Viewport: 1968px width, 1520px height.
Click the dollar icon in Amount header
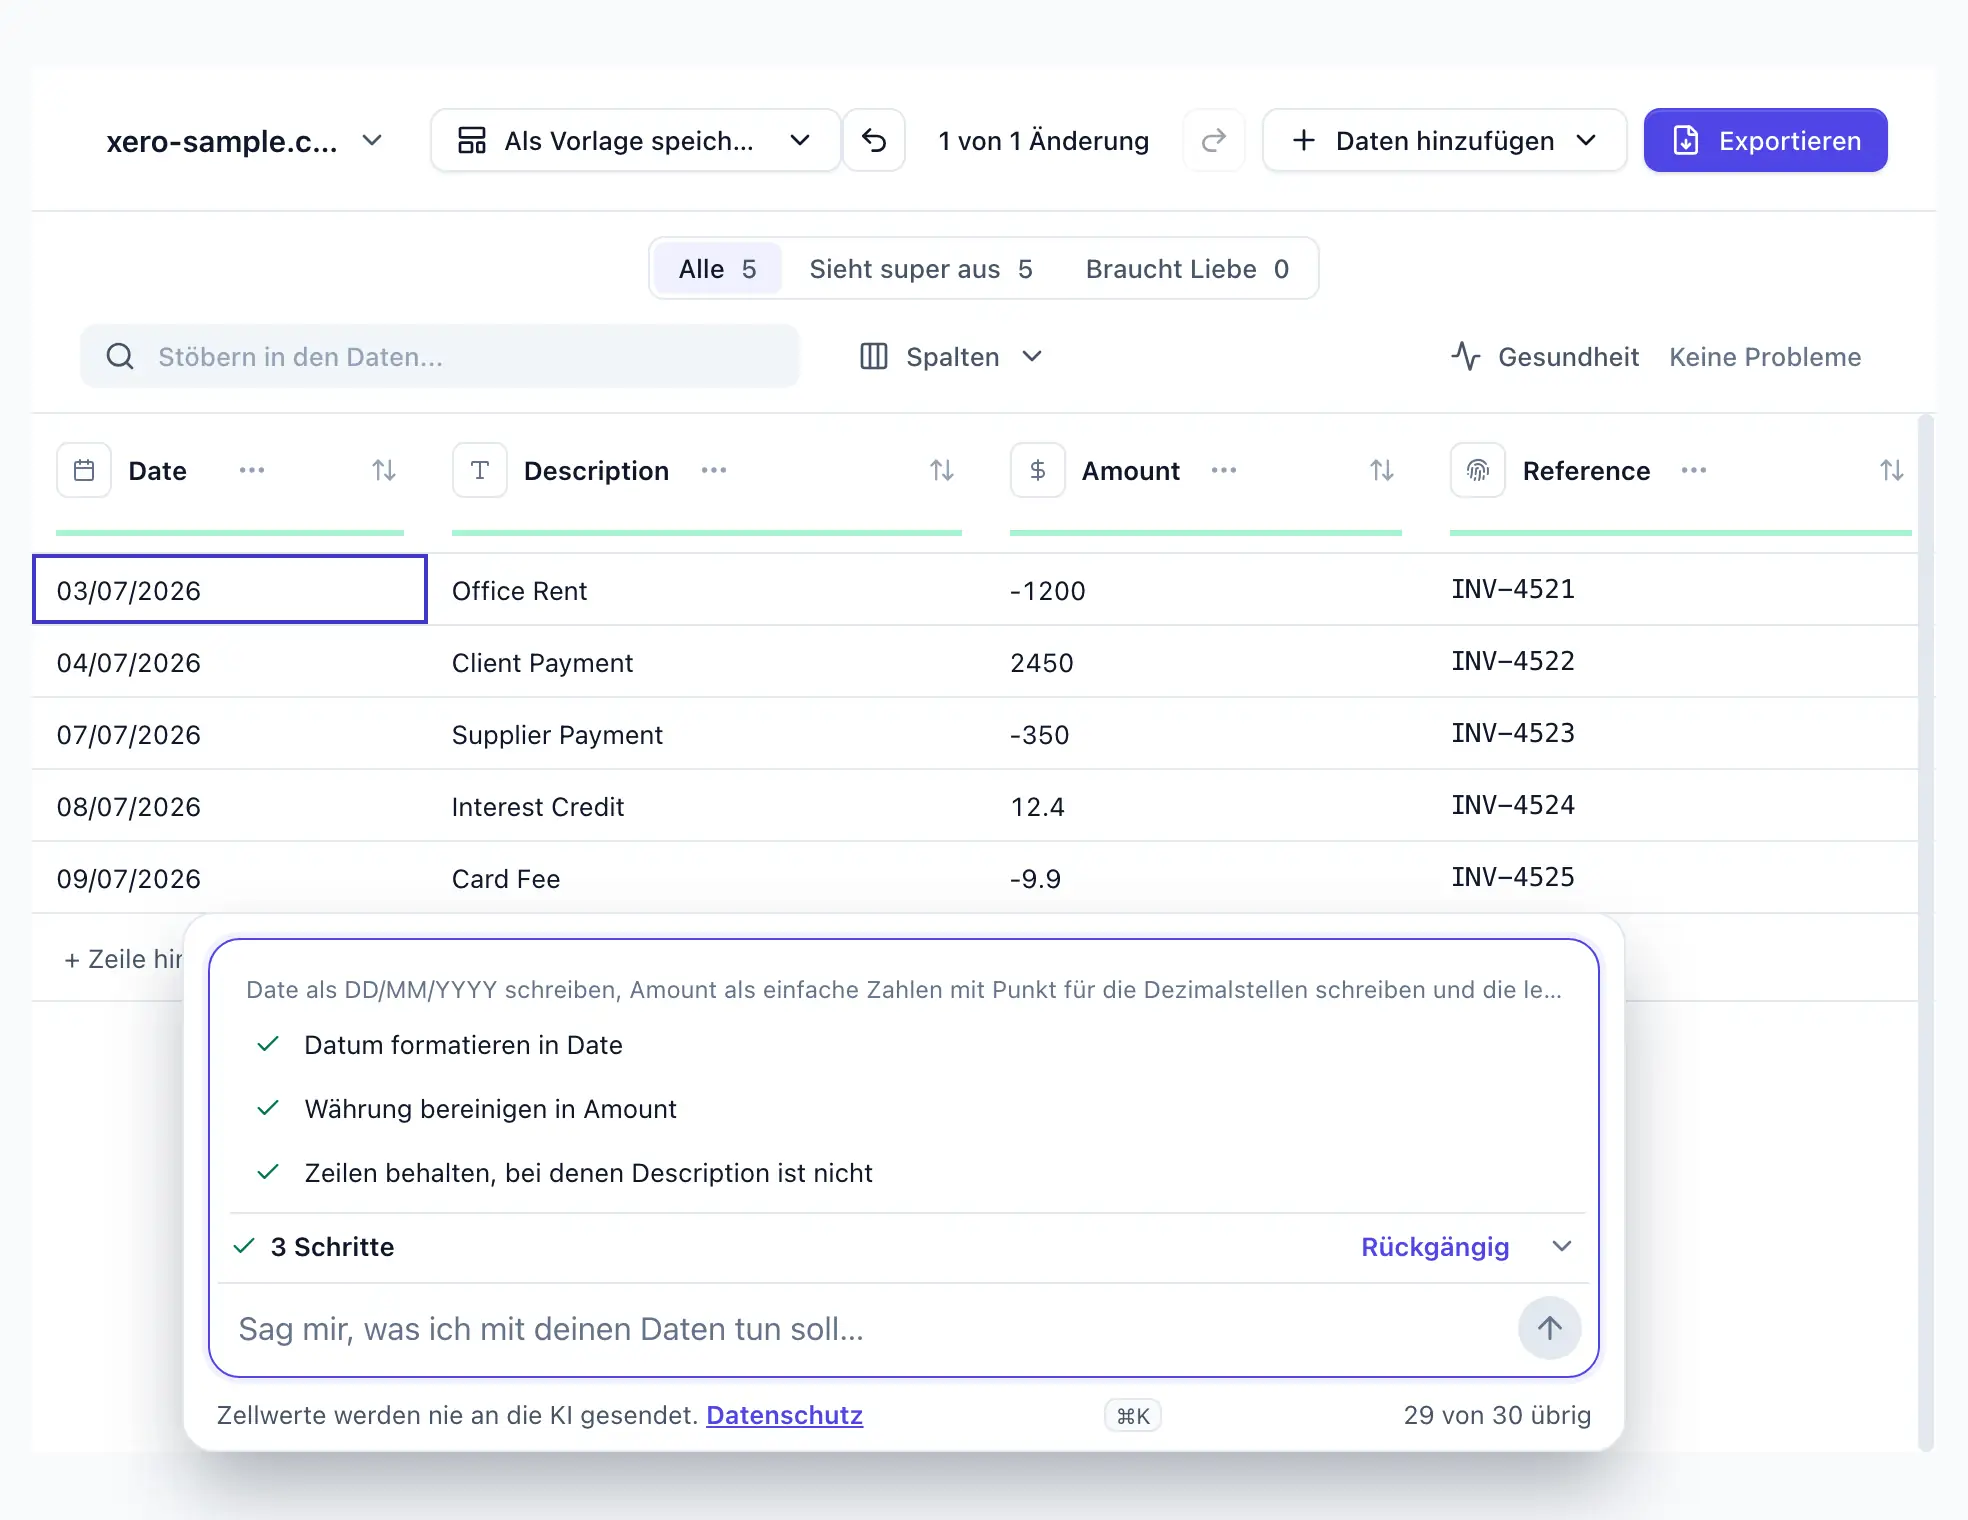1038,470
